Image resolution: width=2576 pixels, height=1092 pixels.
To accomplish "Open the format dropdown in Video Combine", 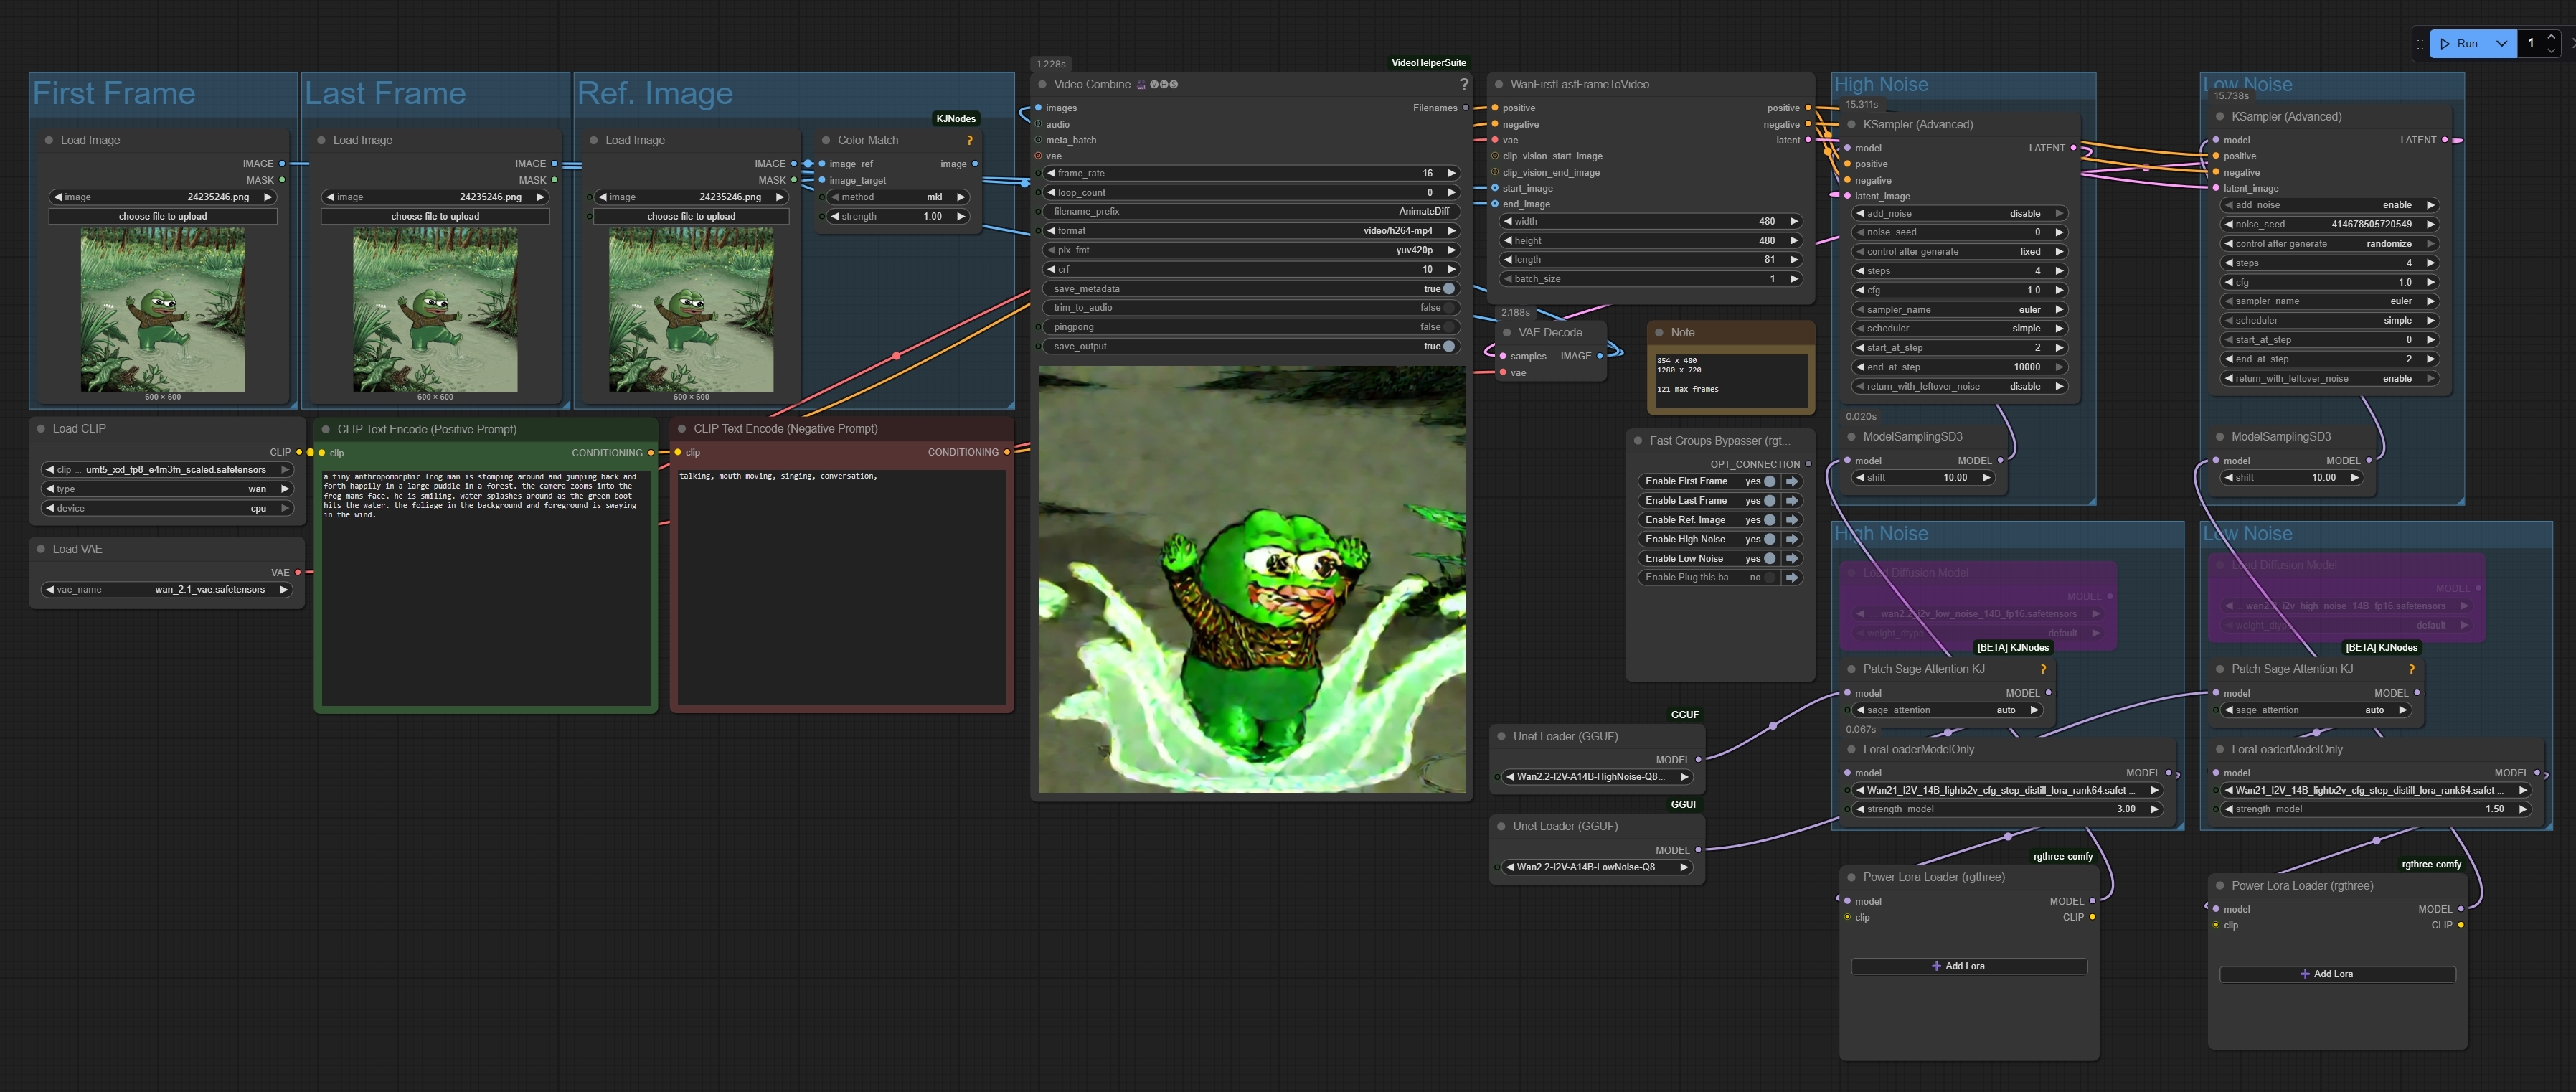I will click(x=1251, y=230).
